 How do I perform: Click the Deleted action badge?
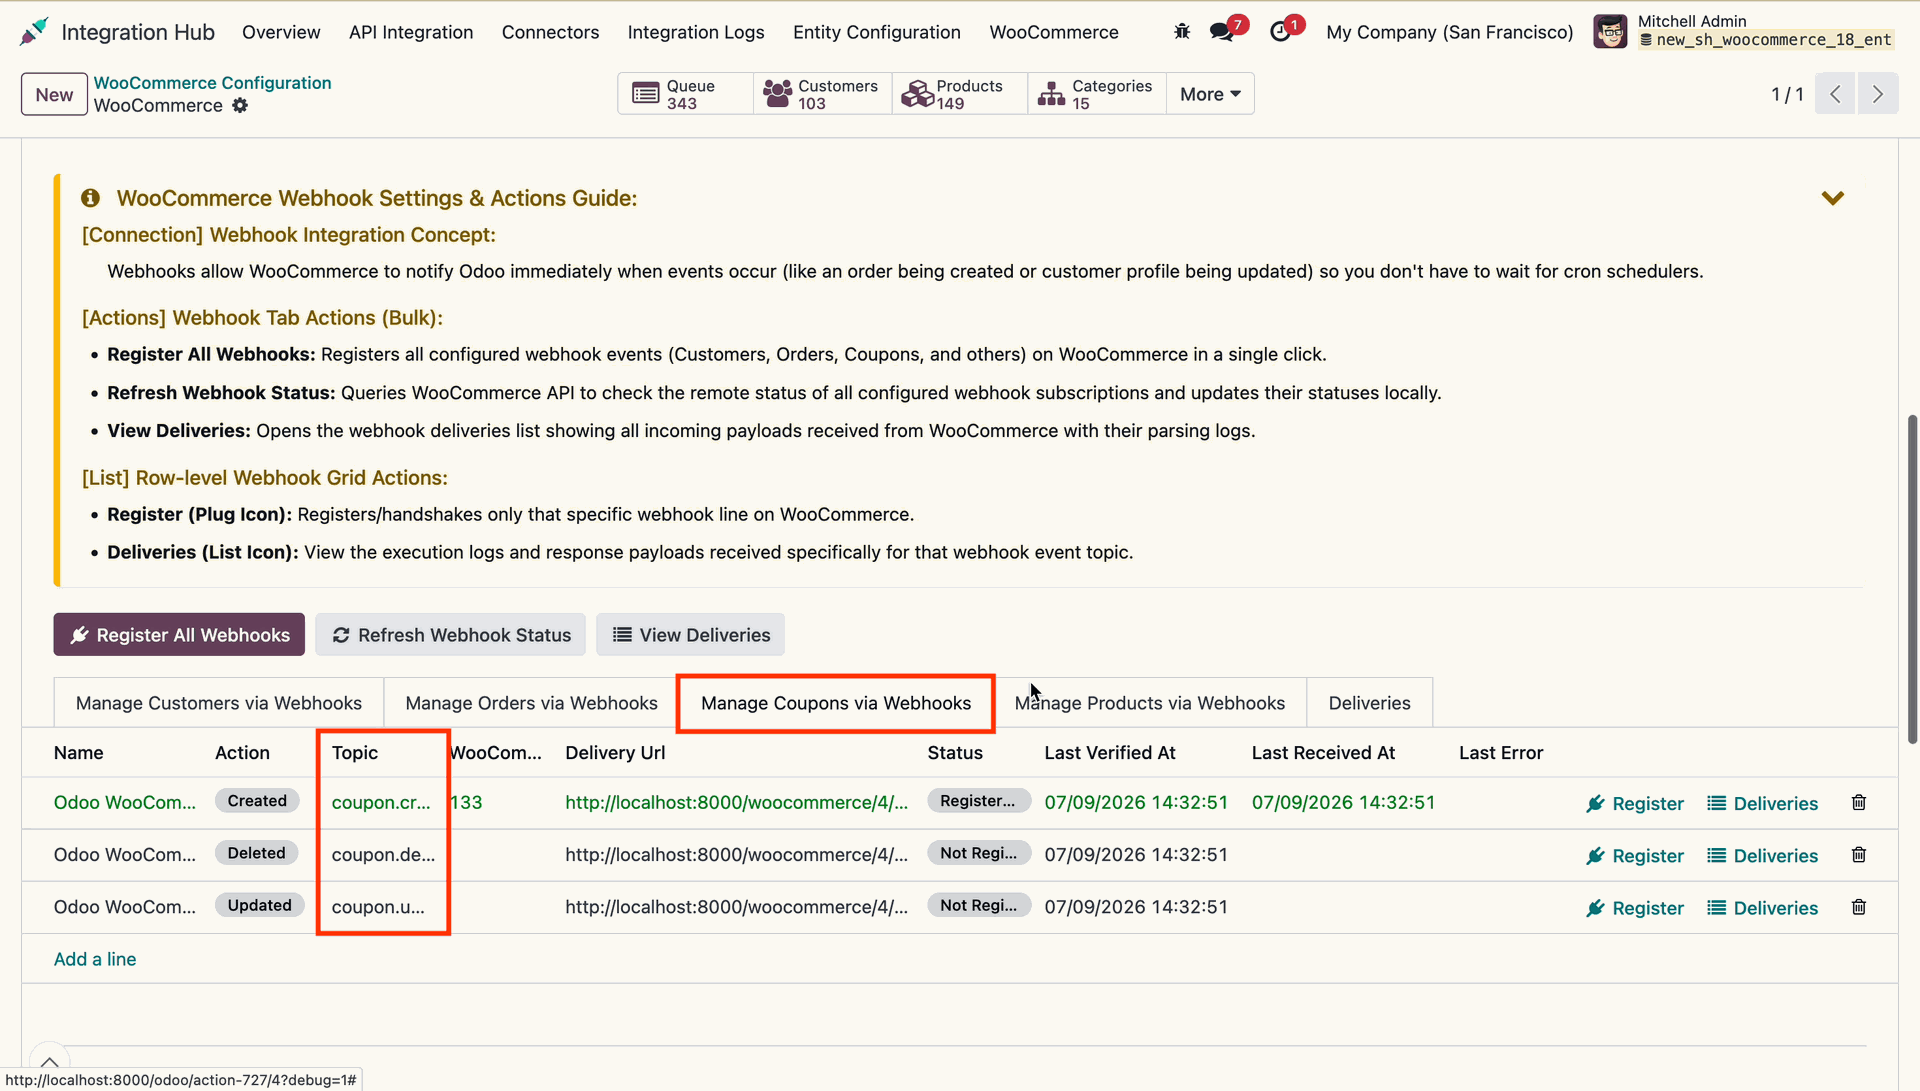tap(256, 853)
